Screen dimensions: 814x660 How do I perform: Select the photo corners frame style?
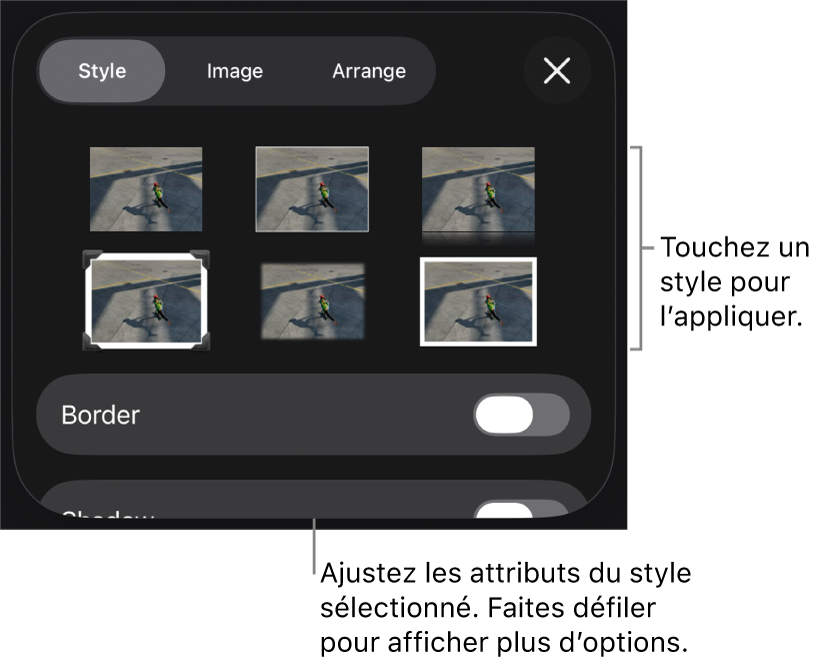tap(146, 301)
